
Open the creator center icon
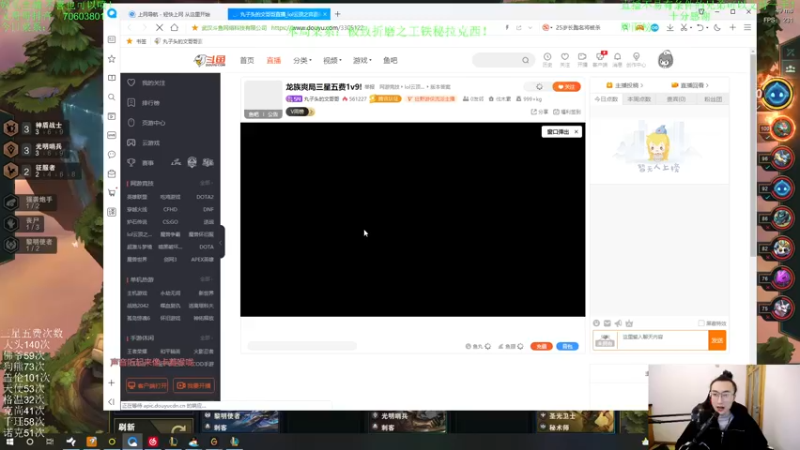click(x=636, y=59)
